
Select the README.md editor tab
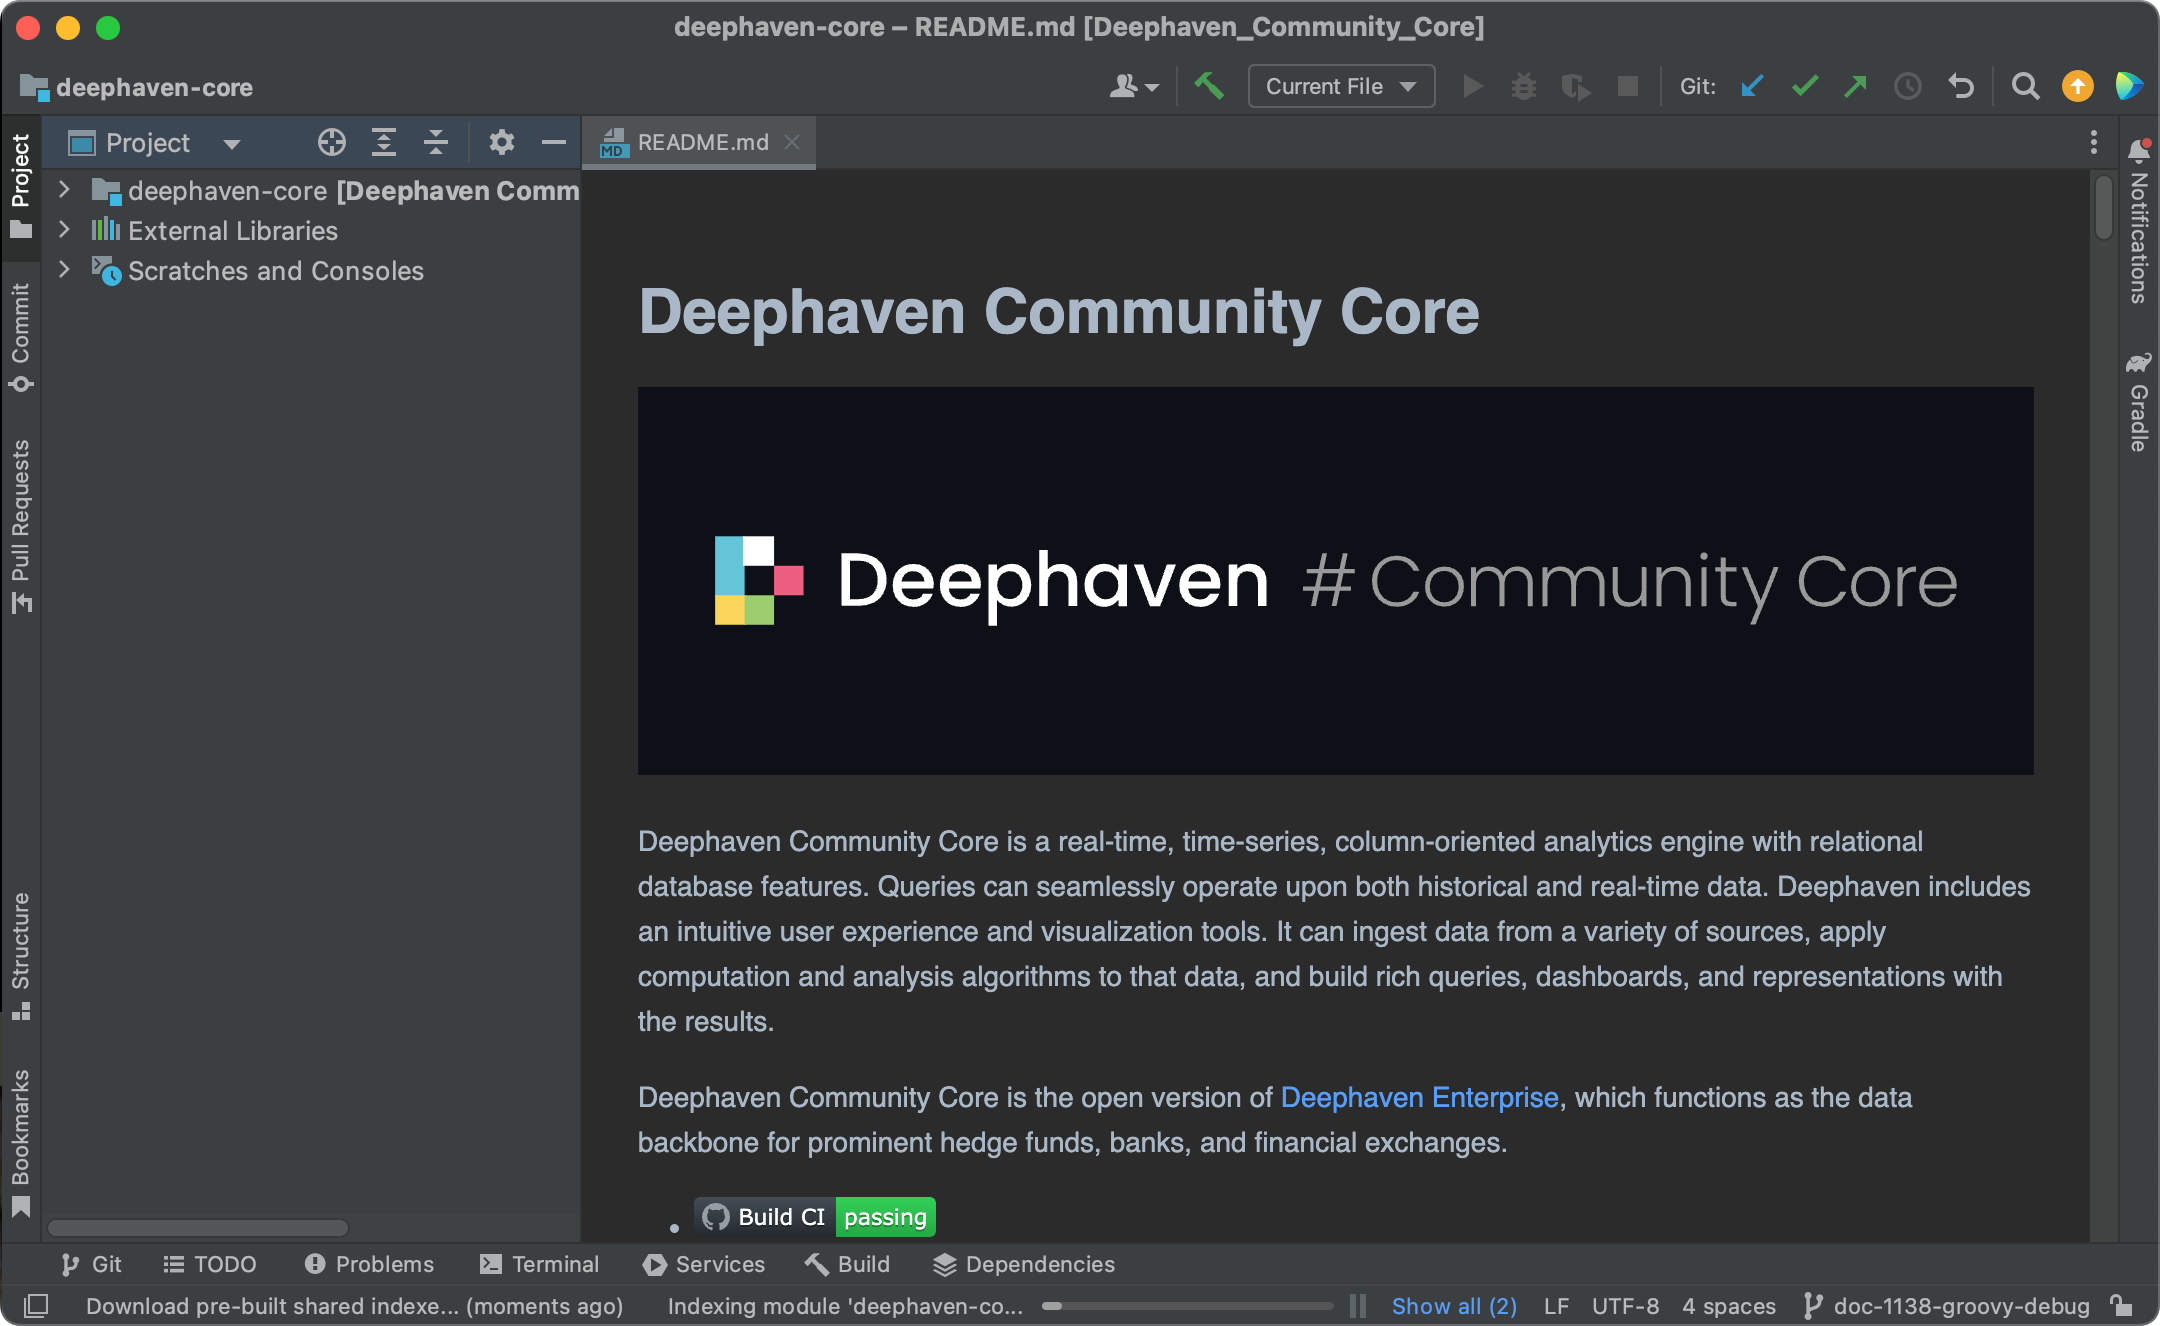(699, 143)
